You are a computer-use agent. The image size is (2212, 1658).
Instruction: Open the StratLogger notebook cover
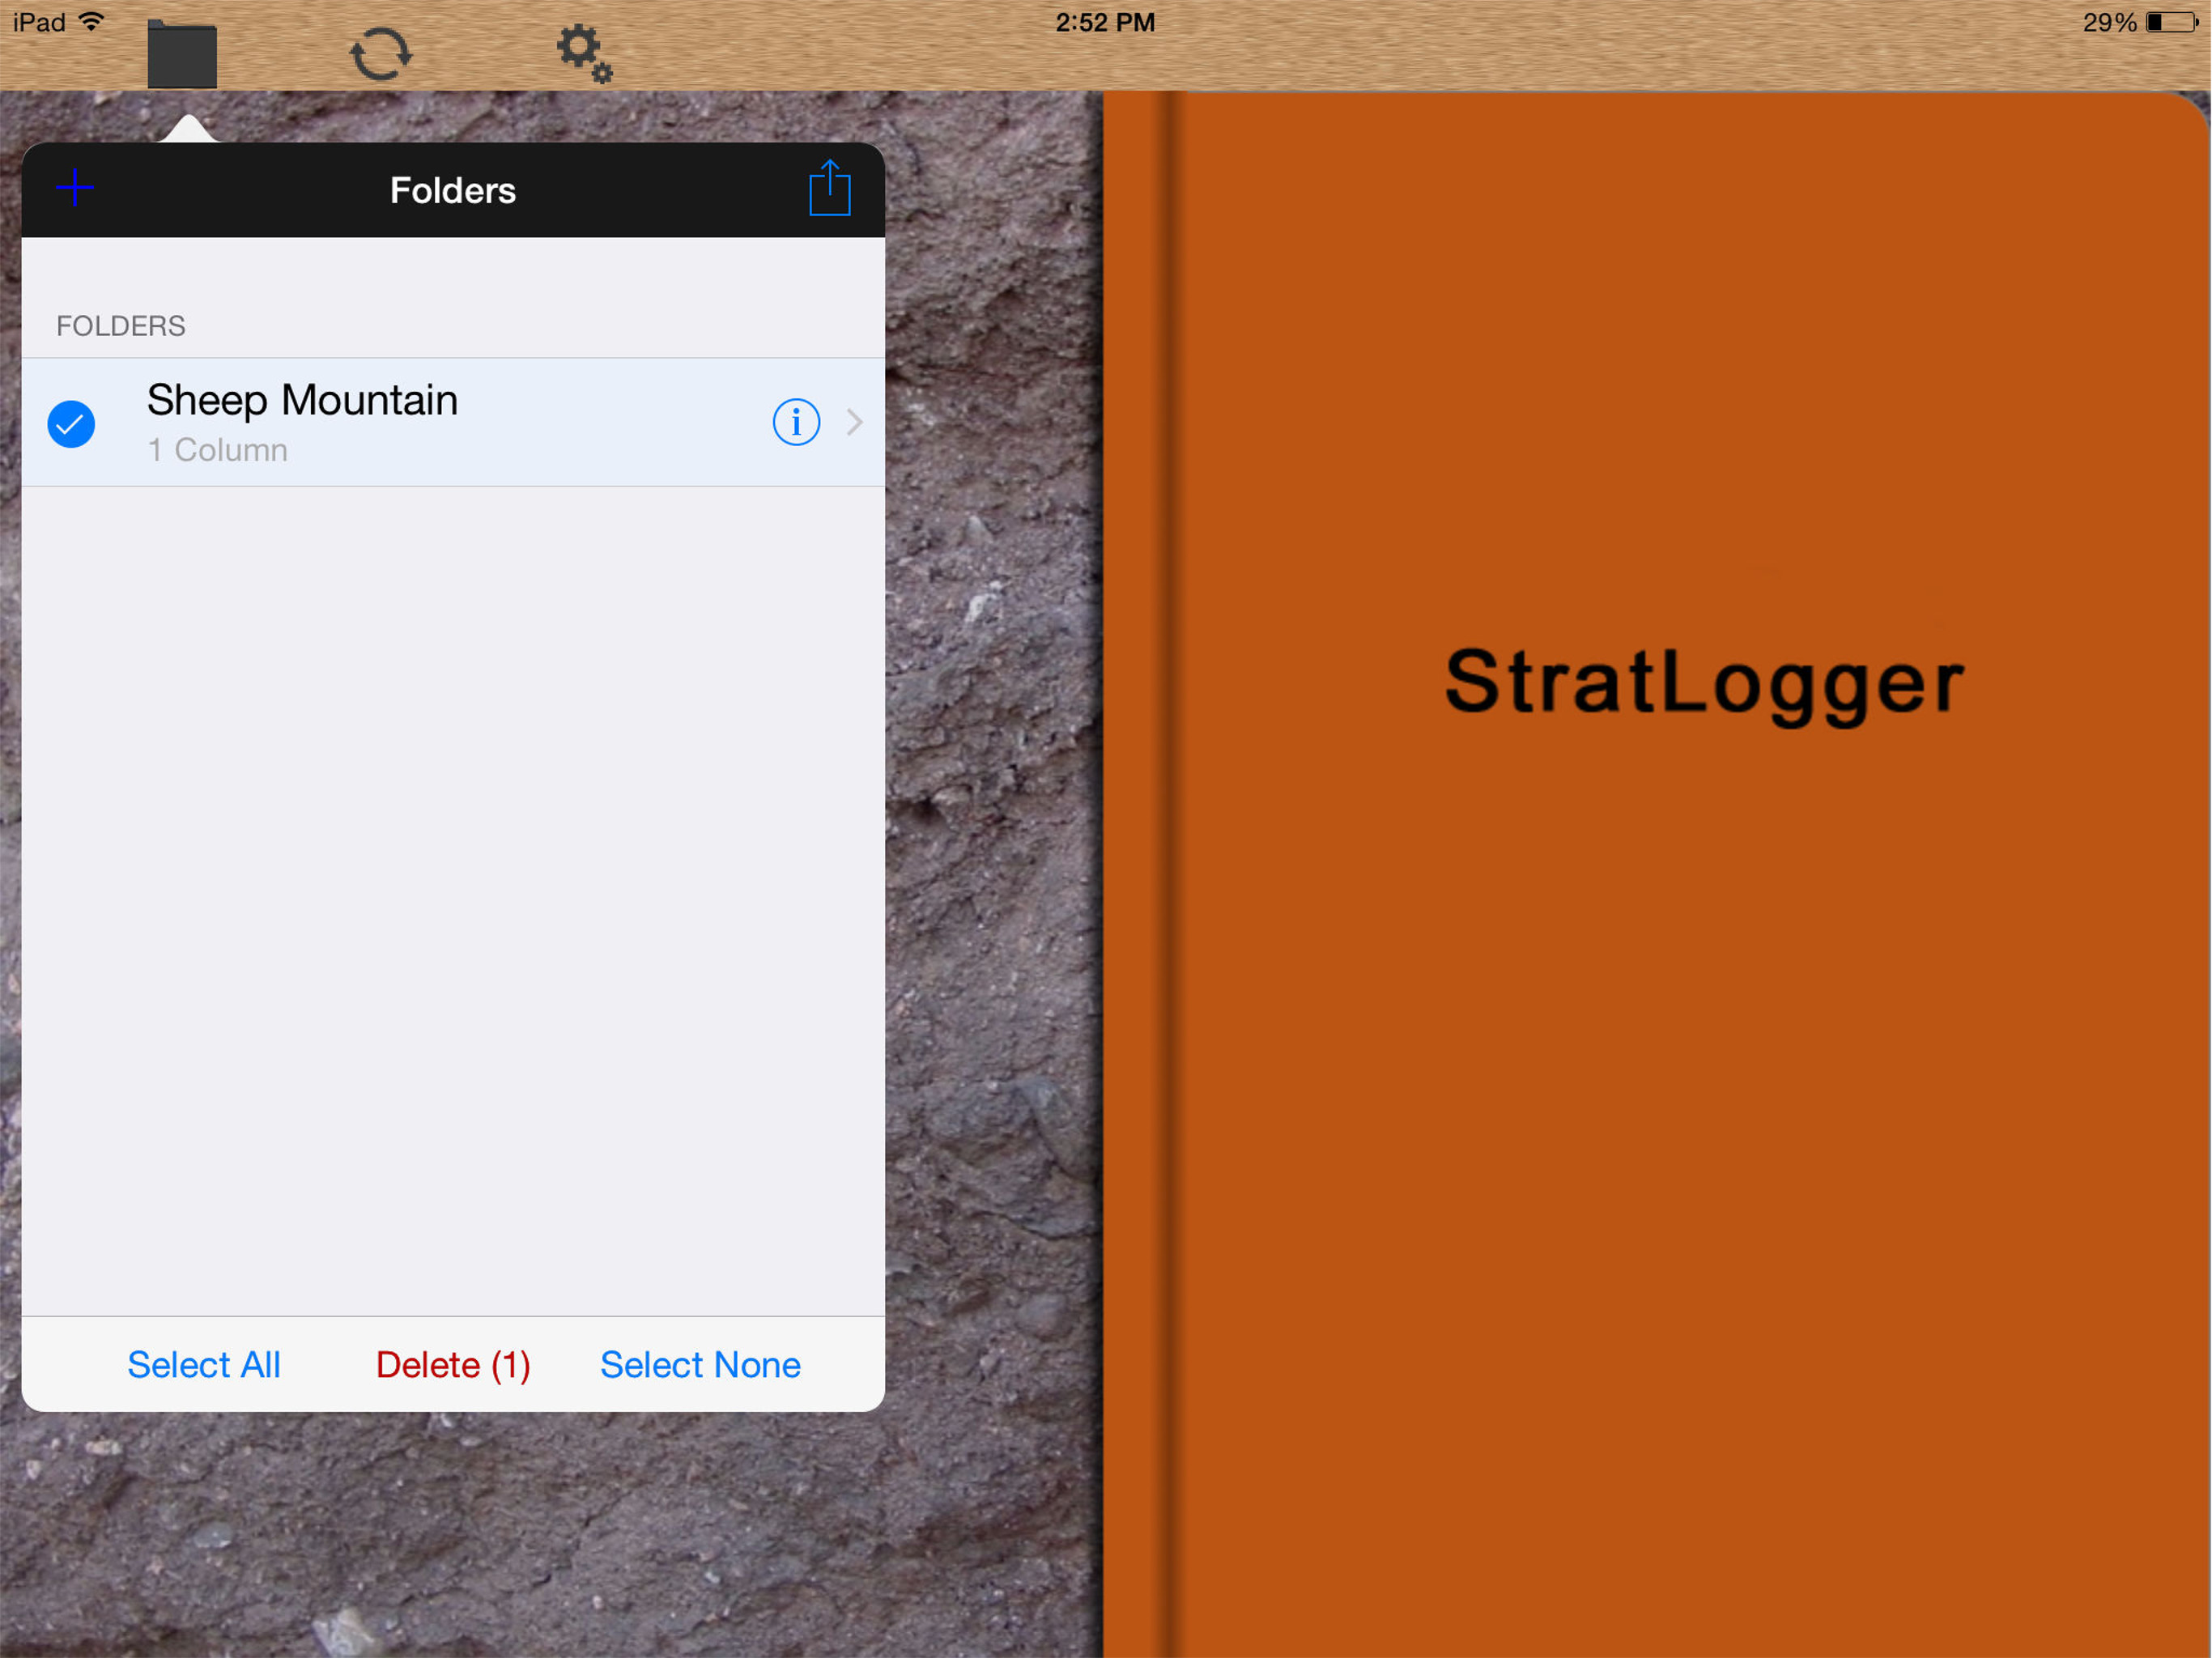coord(1704,682)
